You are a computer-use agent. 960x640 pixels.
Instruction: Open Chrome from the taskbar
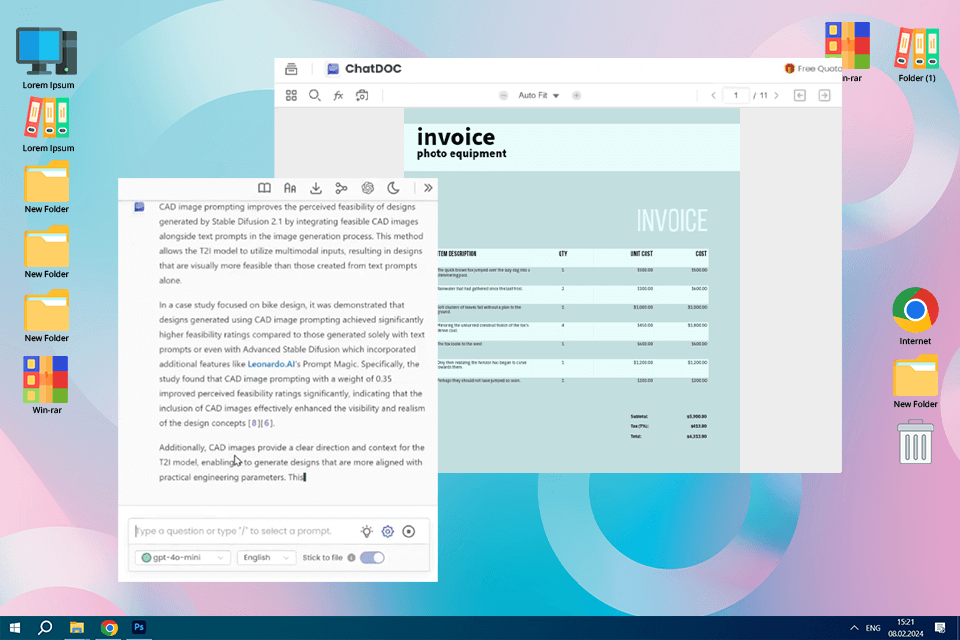109,627
